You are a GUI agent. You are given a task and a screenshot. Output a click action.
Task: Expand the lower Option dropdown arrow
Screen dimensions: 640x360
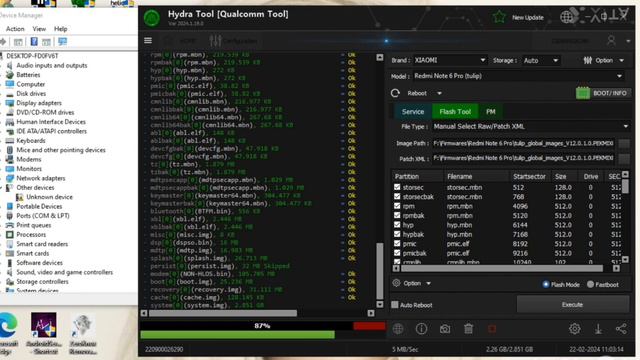point(428,283)
